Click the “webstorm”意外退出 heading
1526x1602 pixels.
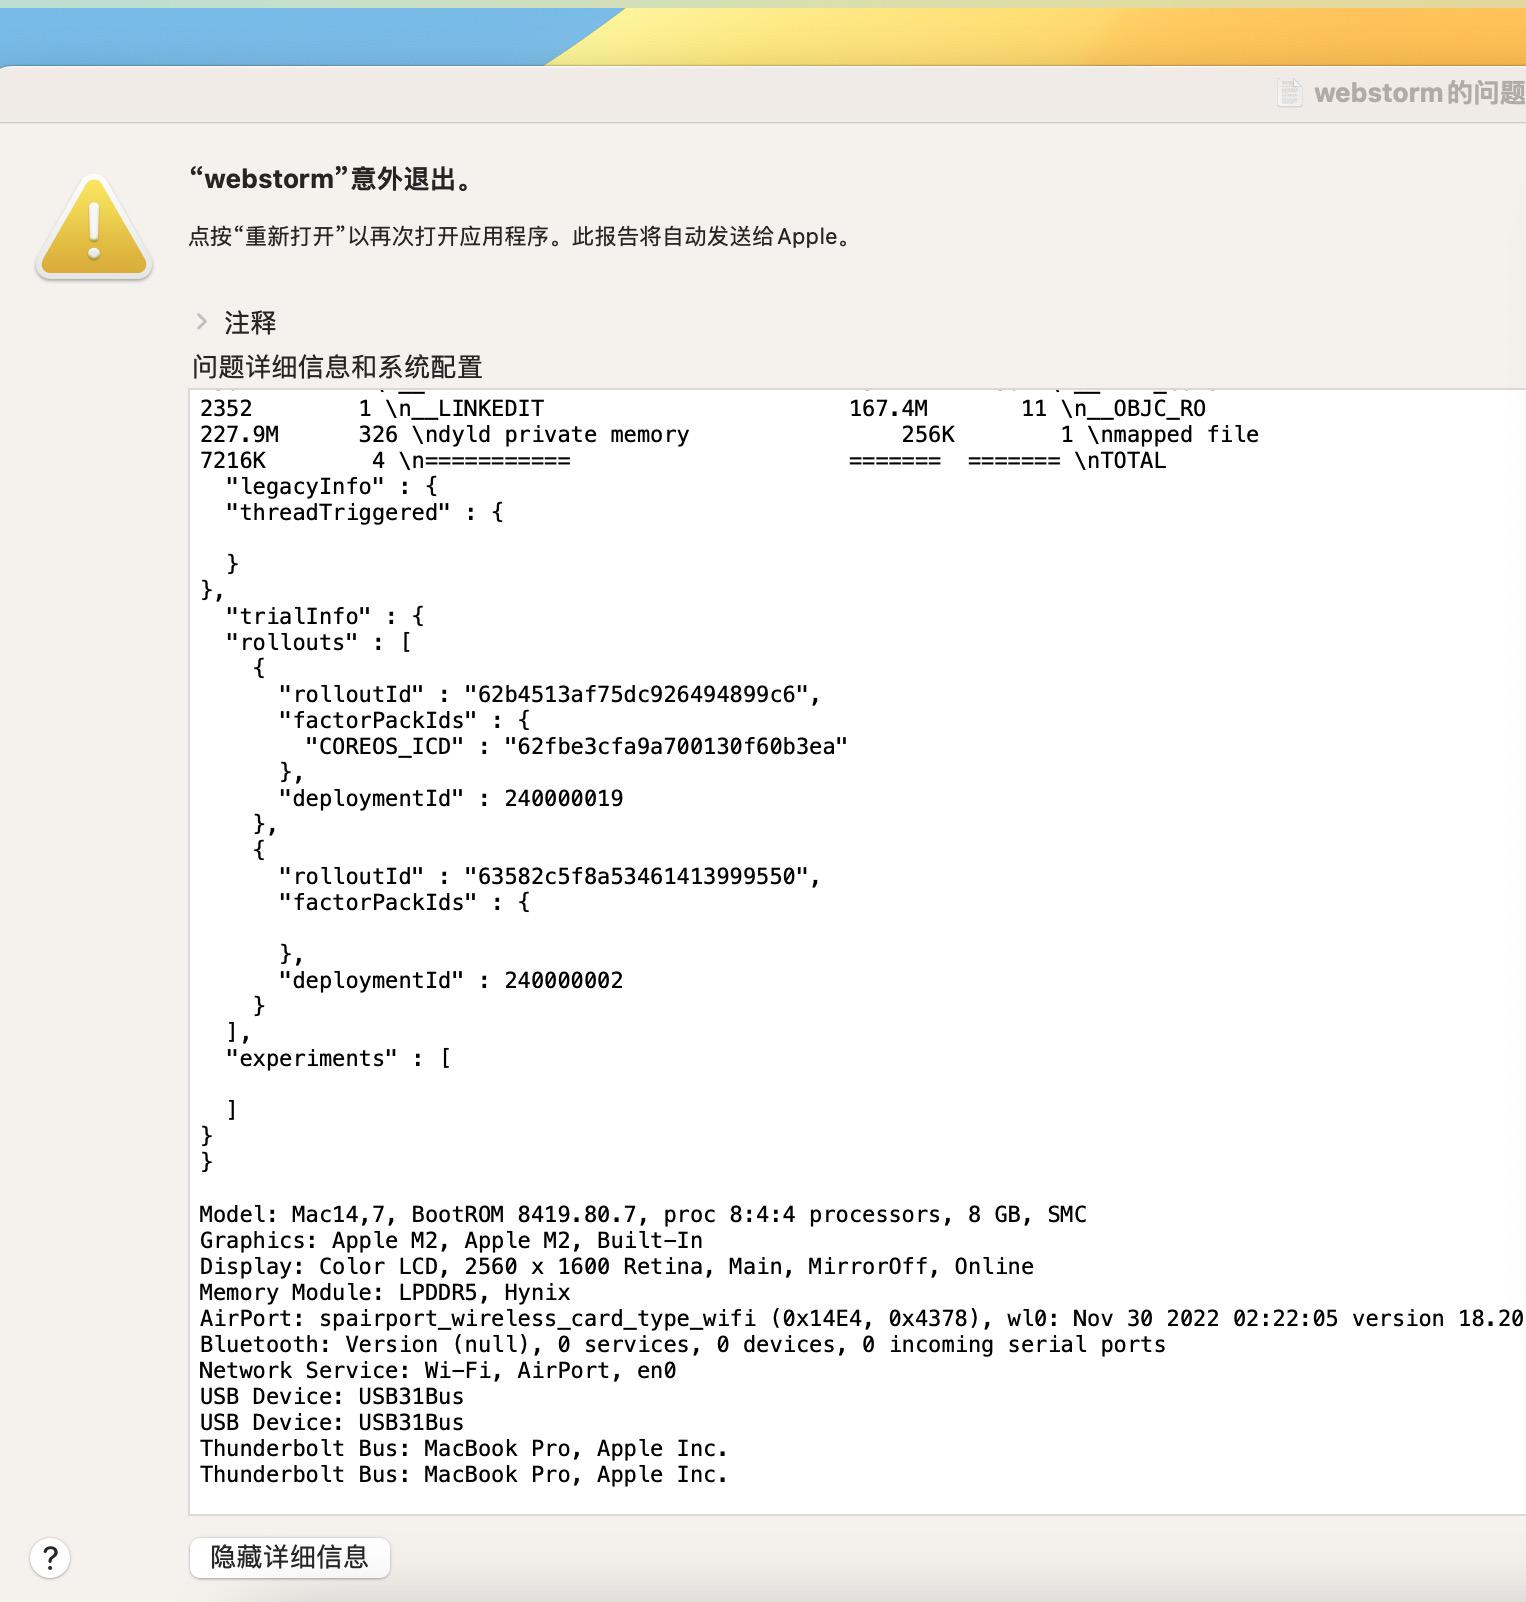pyautogui.click(x=331, y=180)
